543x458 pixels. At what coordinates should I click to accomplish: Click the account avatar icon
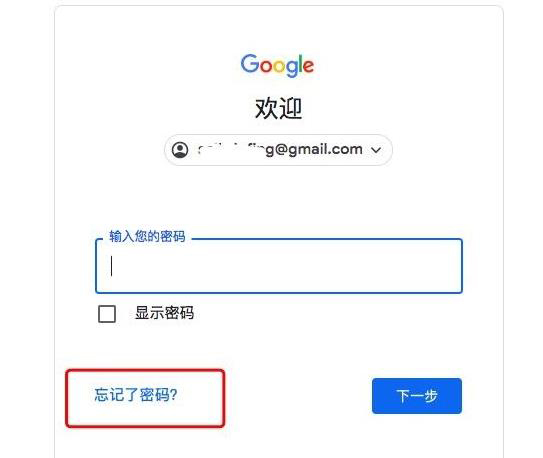click(180, 150)
